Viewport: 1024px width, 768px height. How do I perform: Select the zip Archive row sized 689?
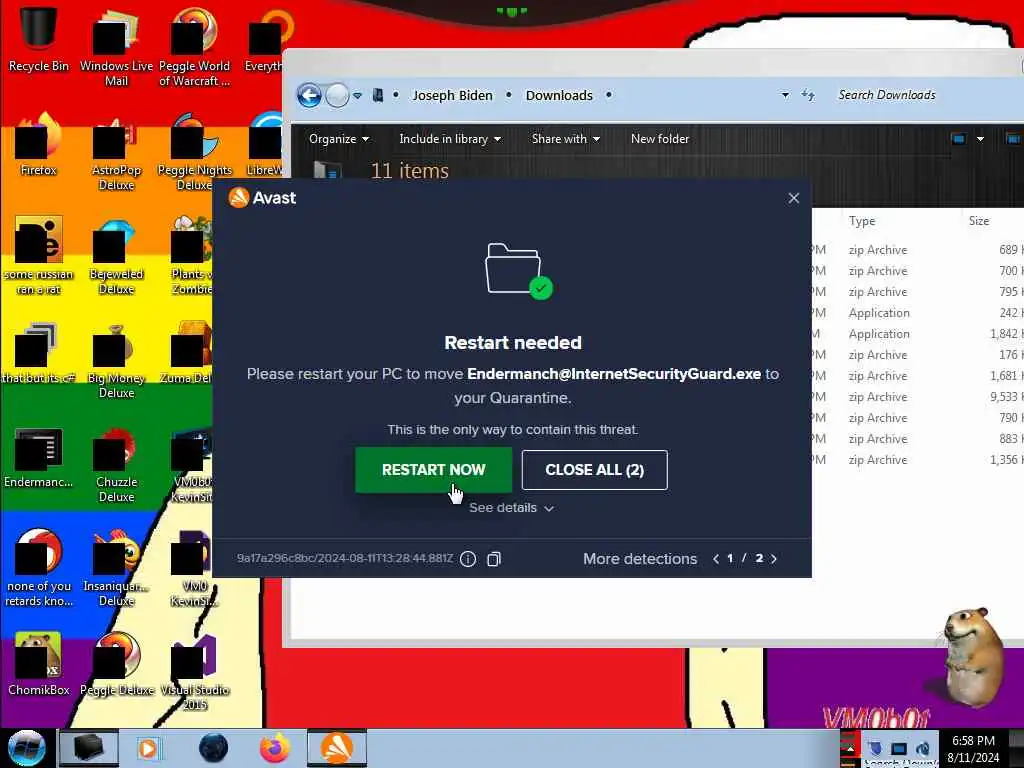click(x=918, y=249)
